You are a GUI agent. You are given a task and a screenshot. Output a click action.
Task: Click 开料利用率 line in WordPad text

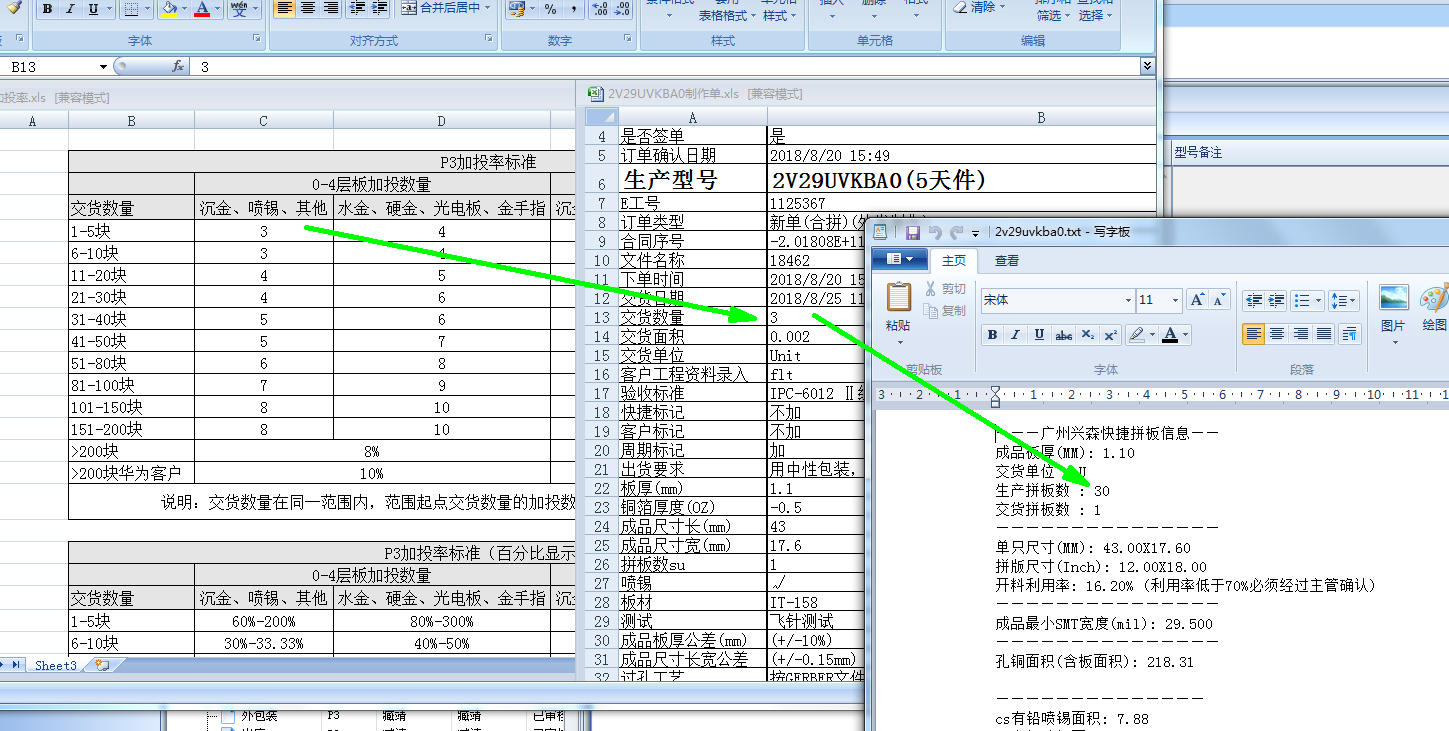click(x=1185, y=586)
